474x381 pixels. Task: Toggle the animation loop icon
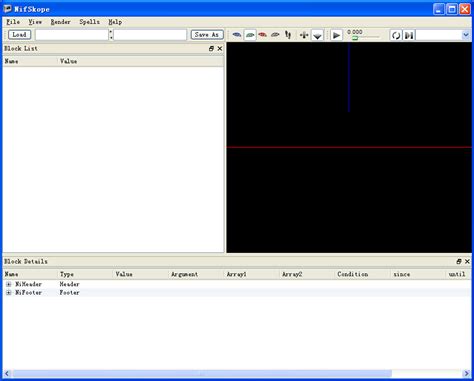pos(396,35)
